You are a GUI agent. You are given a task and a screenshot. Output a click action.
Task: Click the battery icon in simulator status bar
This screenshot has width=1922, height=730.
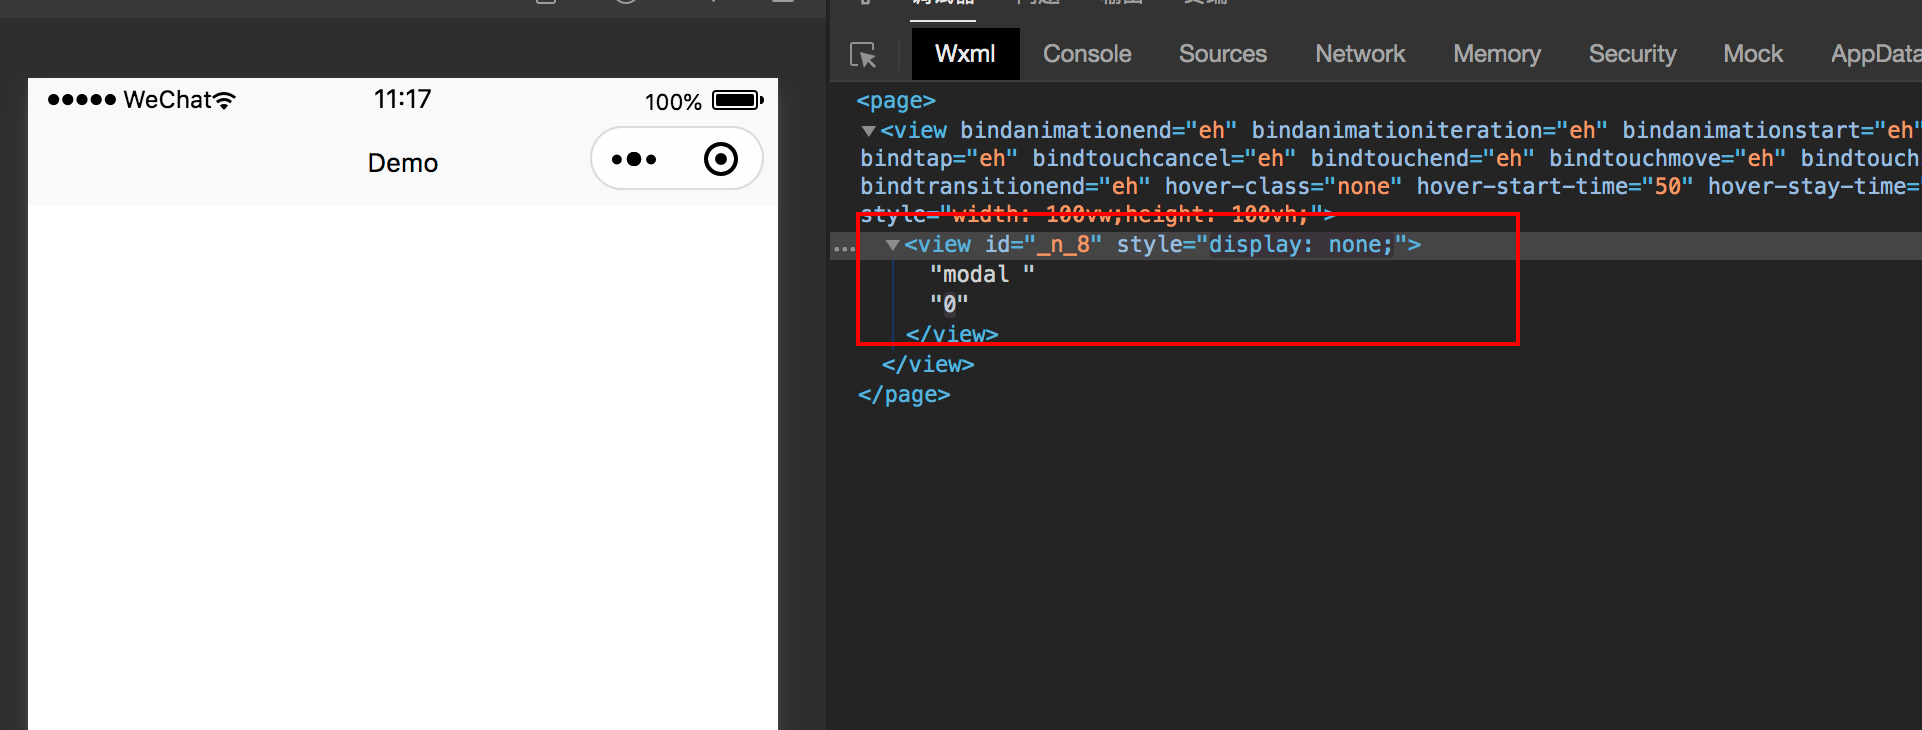737,100
